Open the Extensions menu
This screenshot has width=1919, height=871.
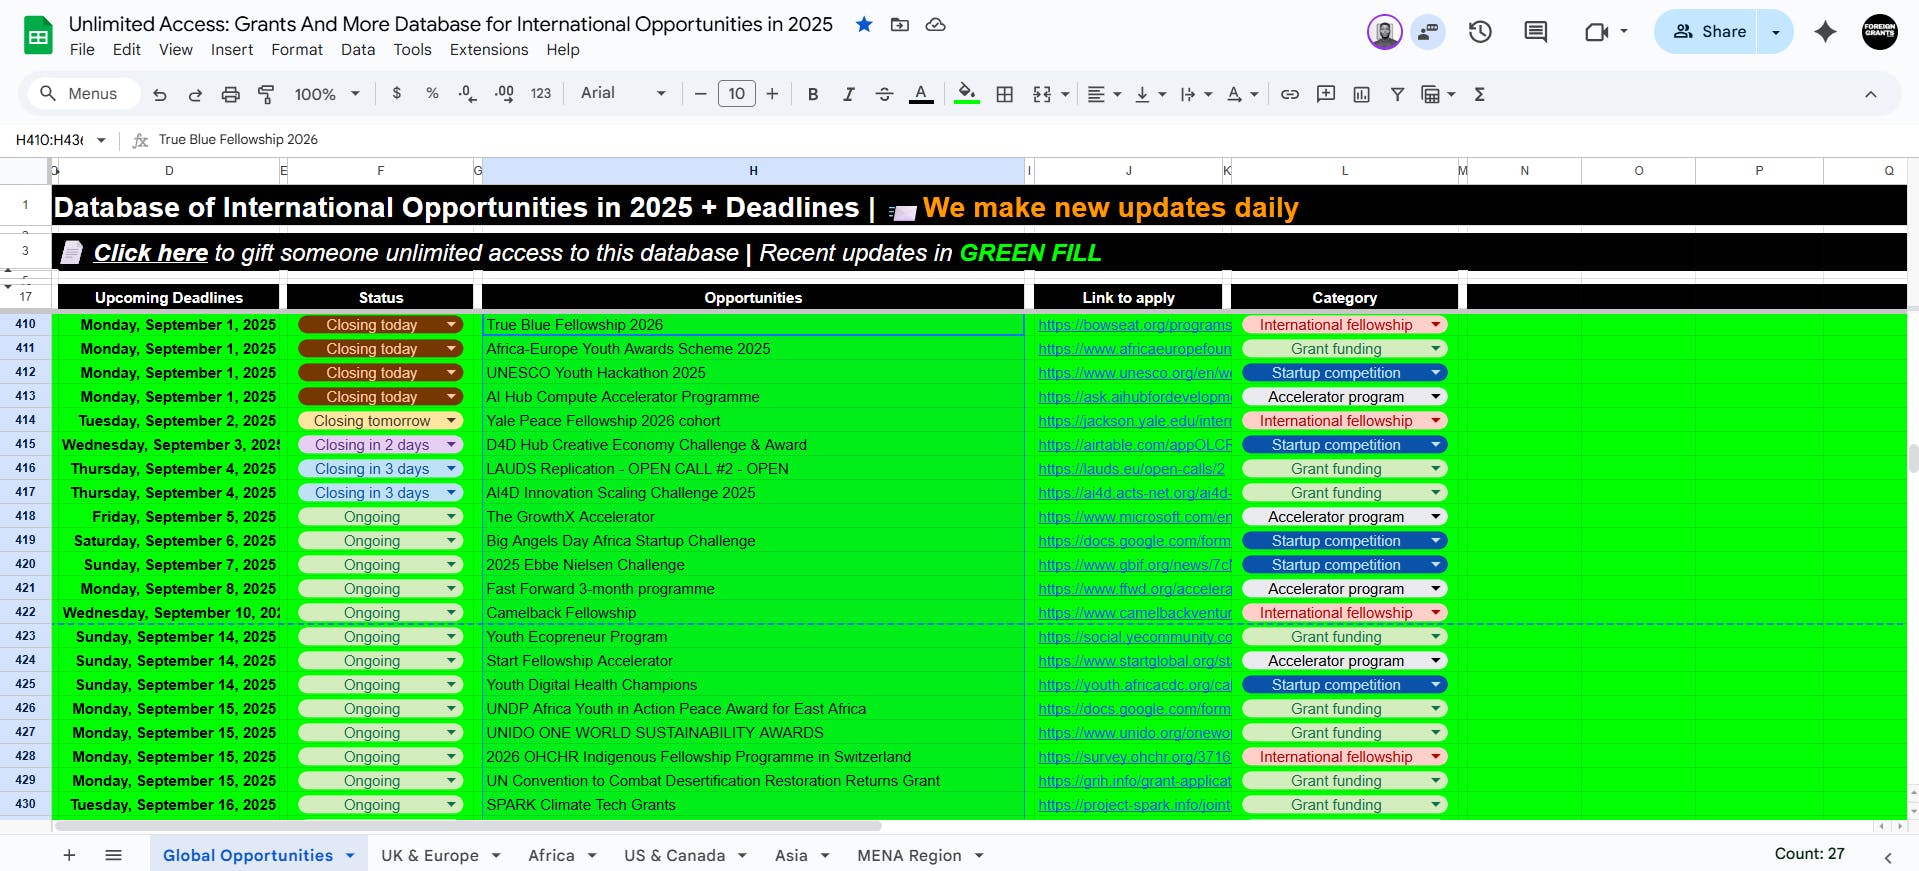[x=488, y=50]
